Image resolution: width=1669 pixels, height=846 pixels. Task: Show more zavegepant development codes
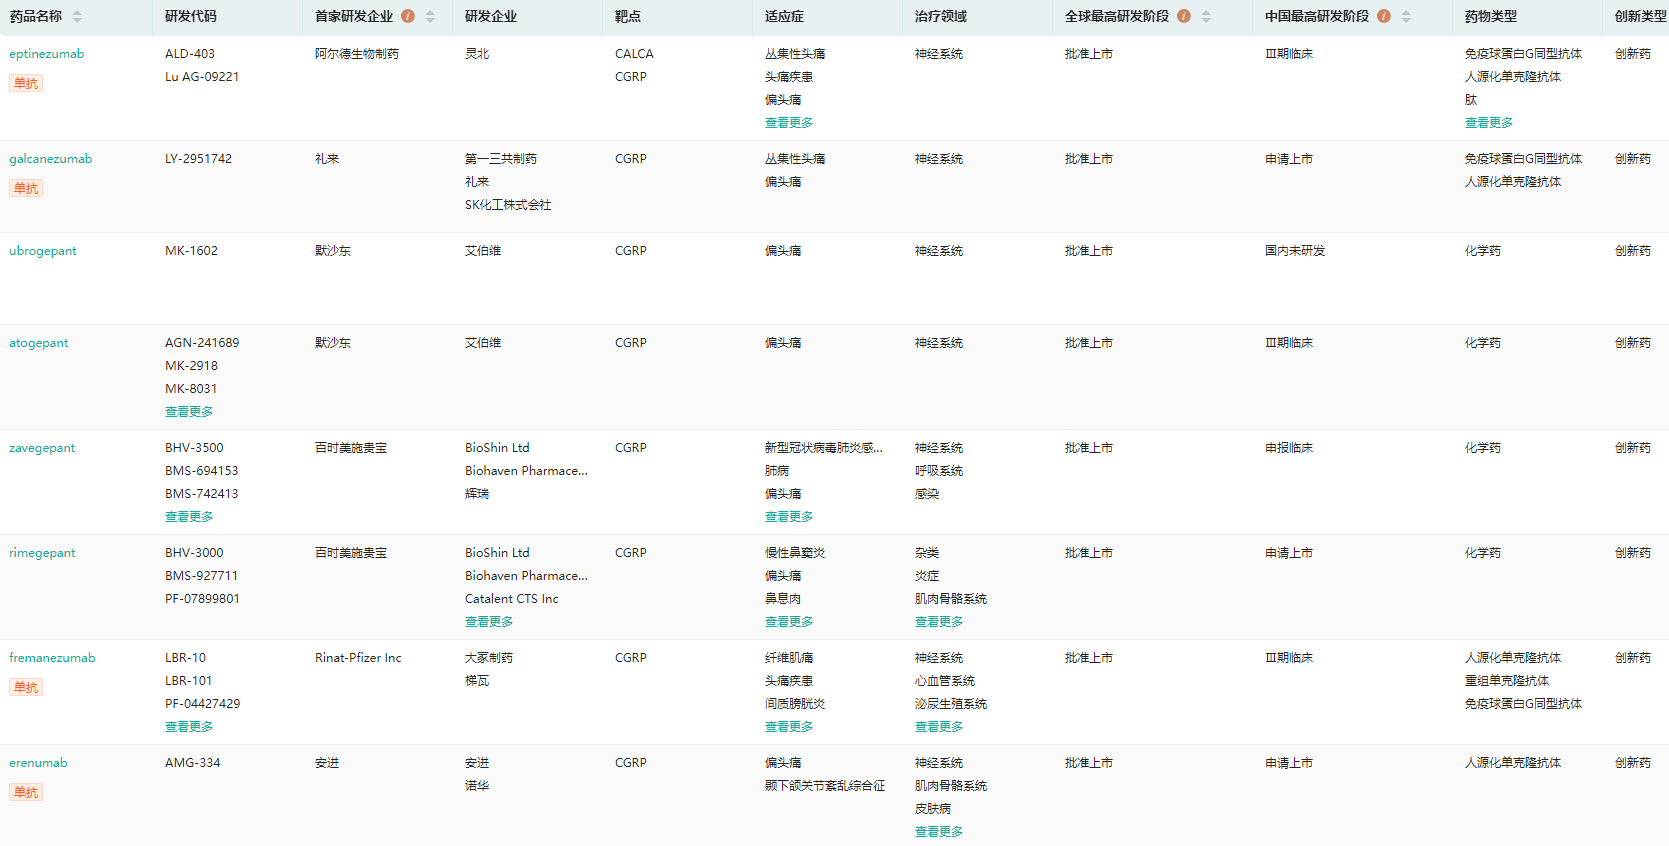189,517
